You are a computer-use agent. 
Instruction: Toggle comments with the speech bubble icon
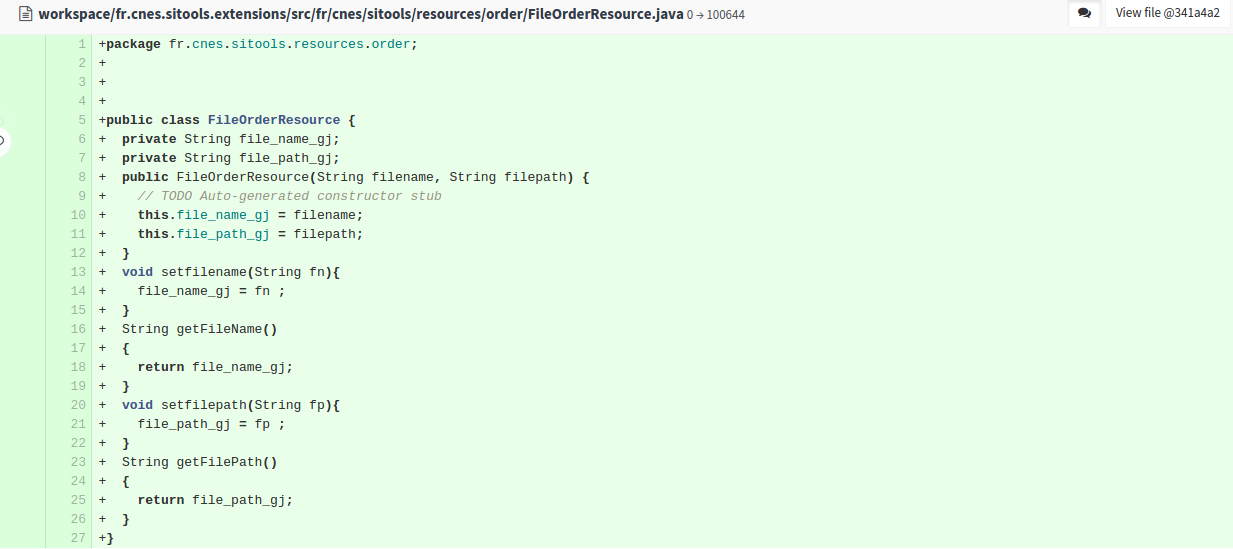click(x=1084, y=14)
